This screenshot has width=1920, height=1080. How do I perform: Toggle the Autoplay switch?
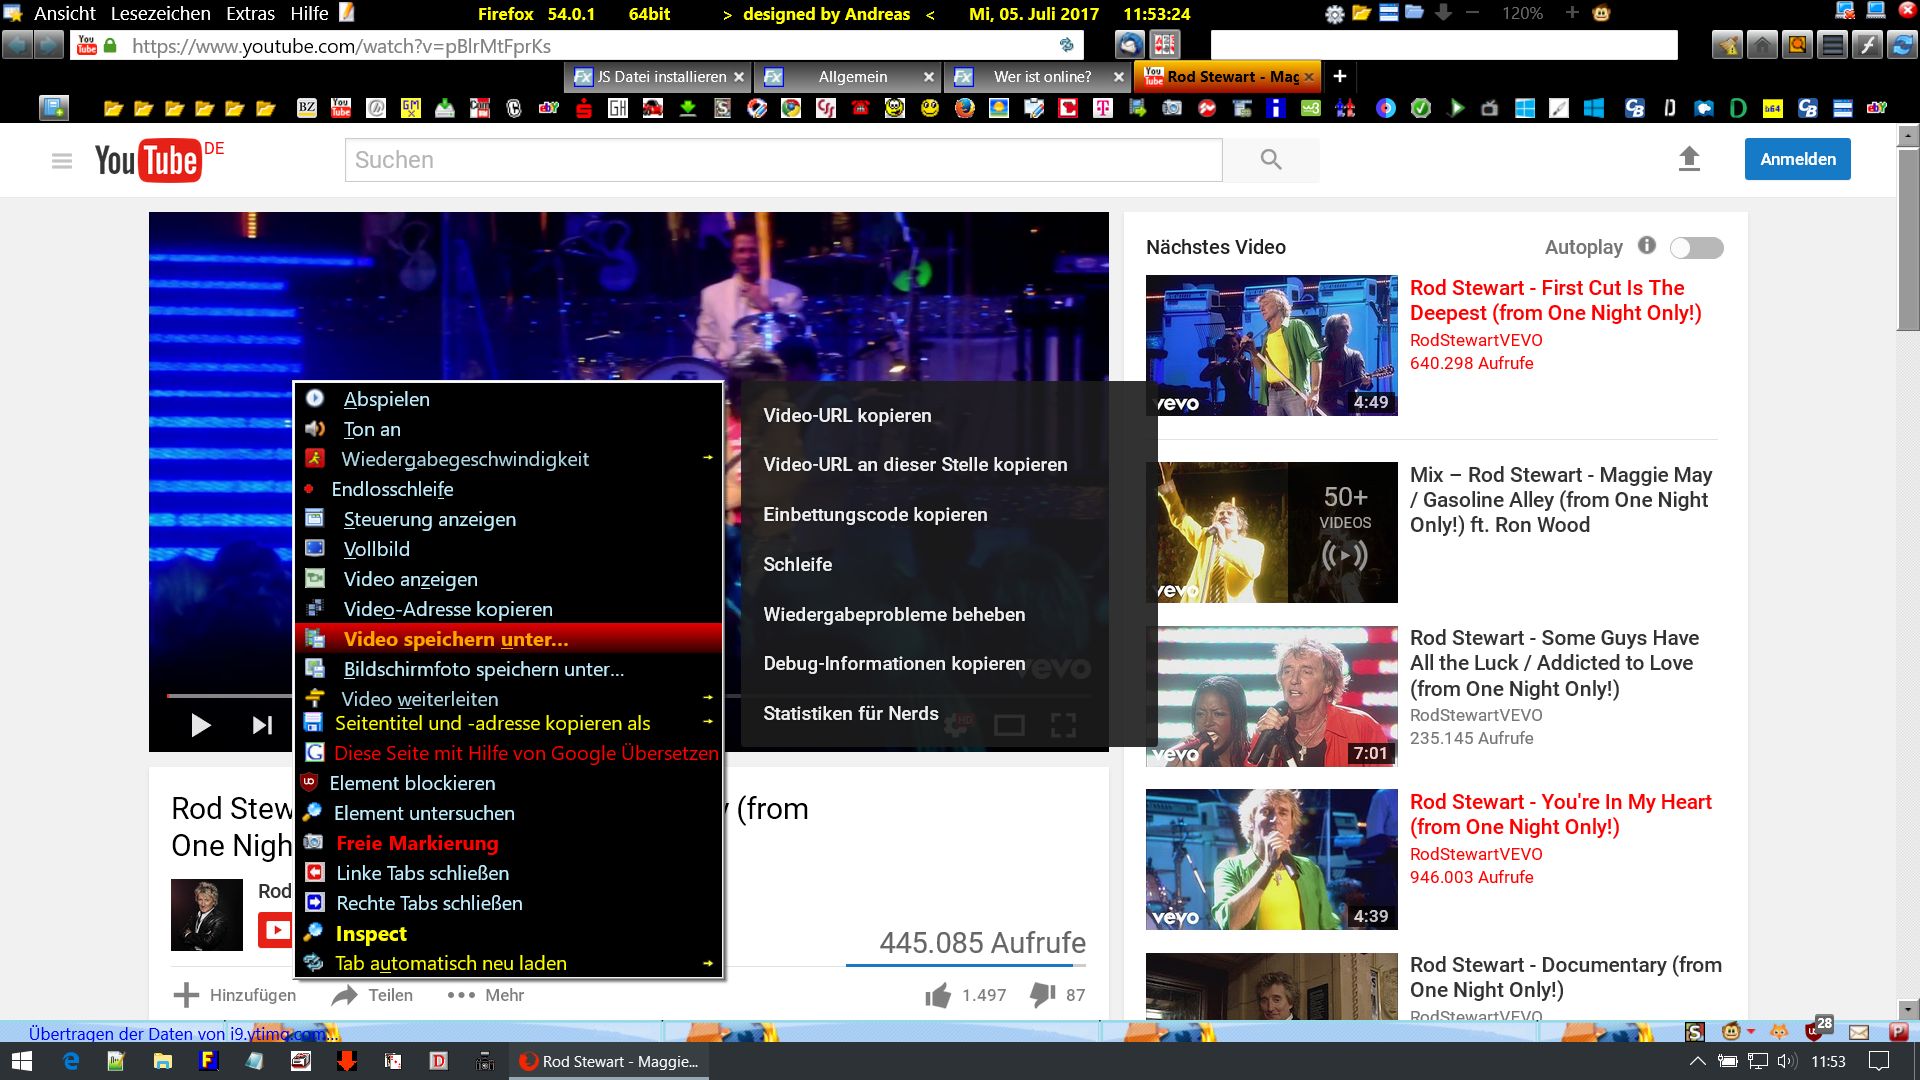(1697, 248)
